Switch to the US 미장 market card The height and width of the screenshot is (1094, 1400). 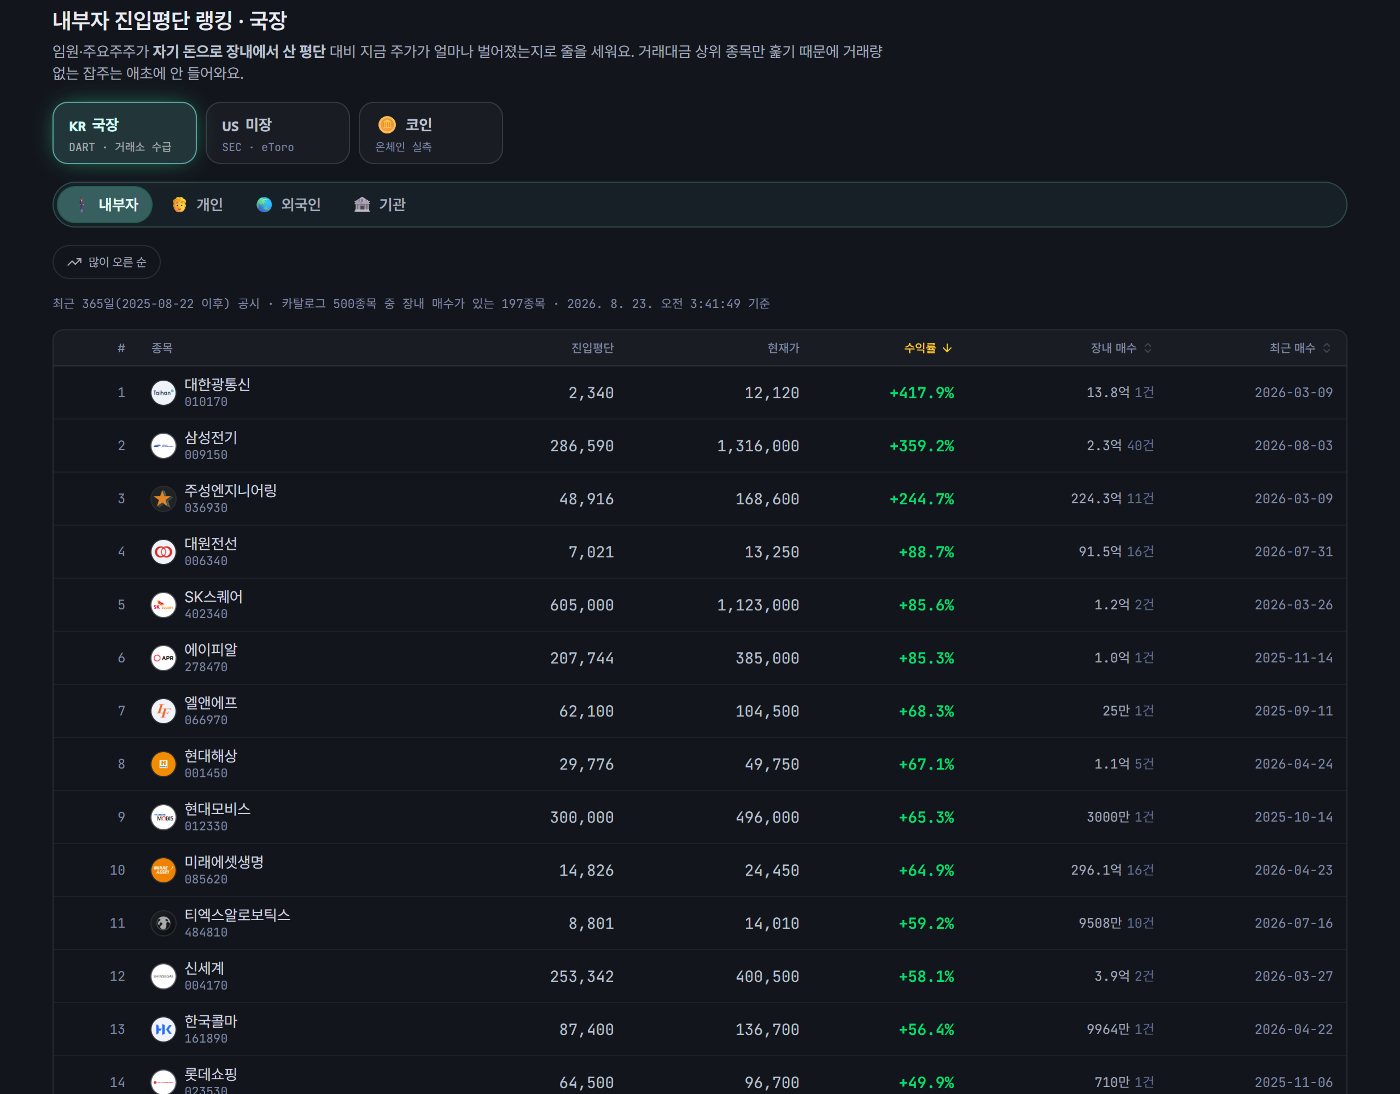point(278,133)
